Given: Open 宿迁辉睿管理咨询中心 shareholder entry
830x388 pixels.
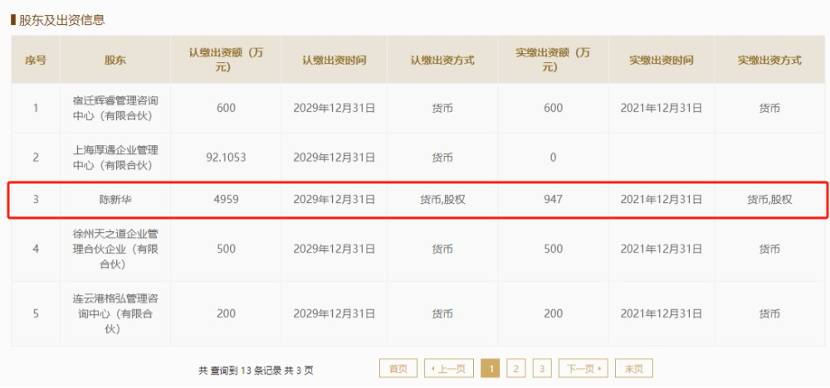Looking at the screenshot, I should (x=115, y=108).
